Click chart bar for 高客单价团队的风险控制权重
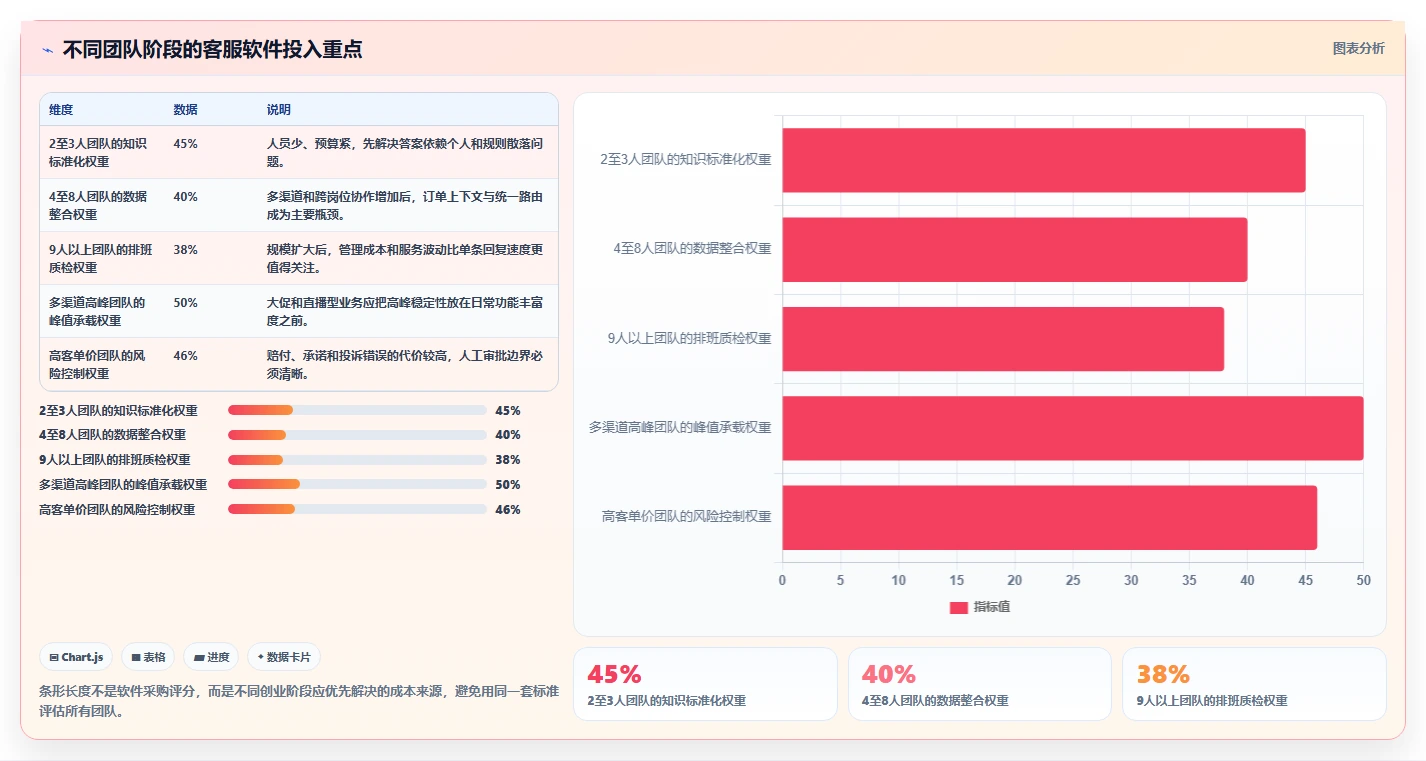1426x761 pixels. pos(1049,517)
